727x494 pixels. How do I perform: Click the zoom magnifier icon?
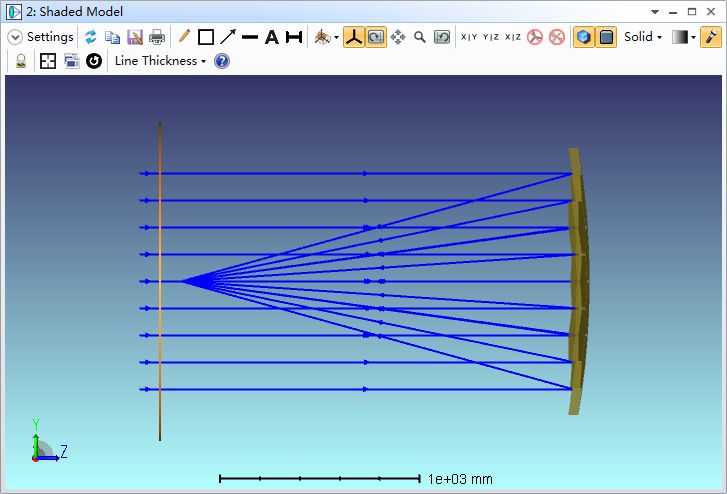tap(420, 37)
